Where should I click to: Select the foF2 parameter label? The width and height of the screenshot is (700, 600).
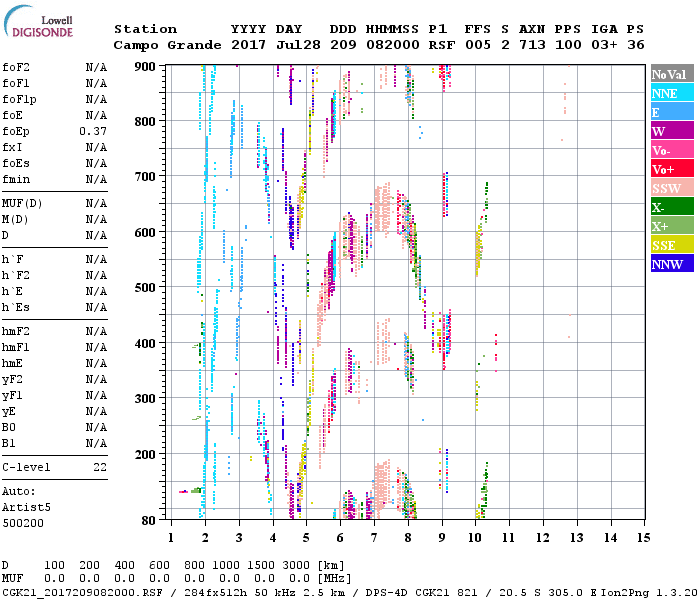15,67
